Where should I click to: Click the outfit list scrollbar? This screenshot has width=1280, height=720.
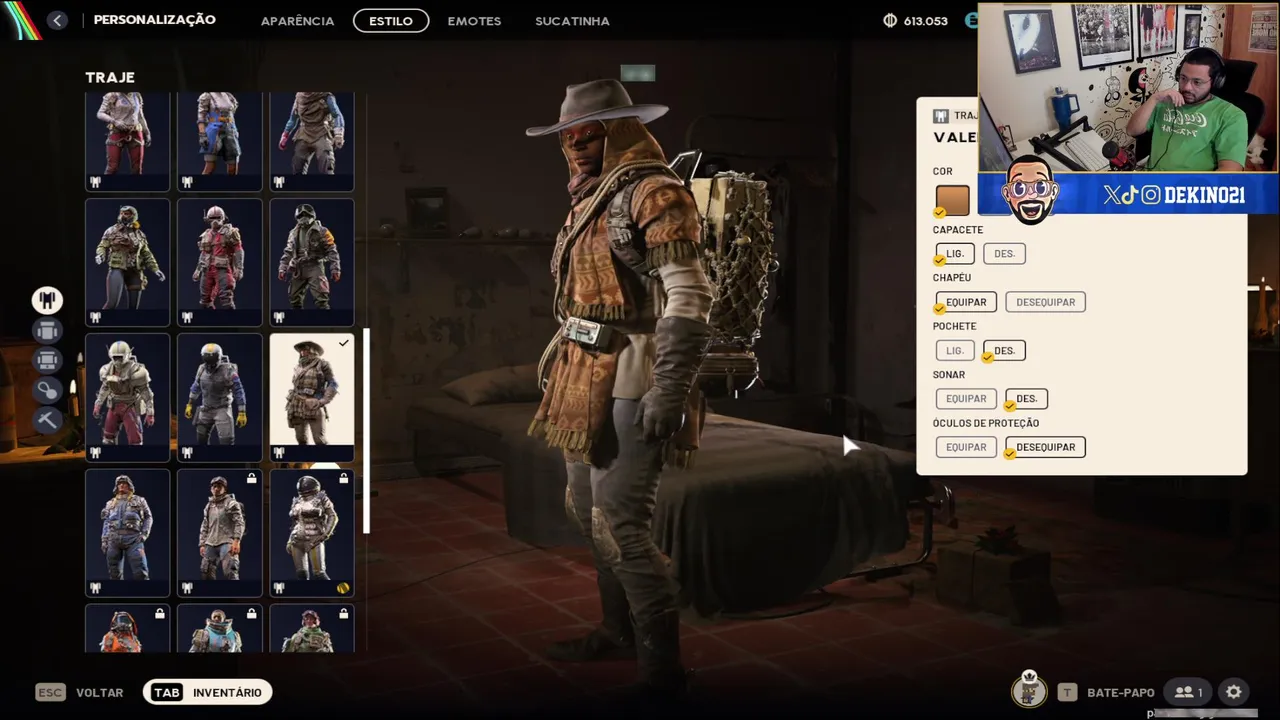[x=366, y=430]
